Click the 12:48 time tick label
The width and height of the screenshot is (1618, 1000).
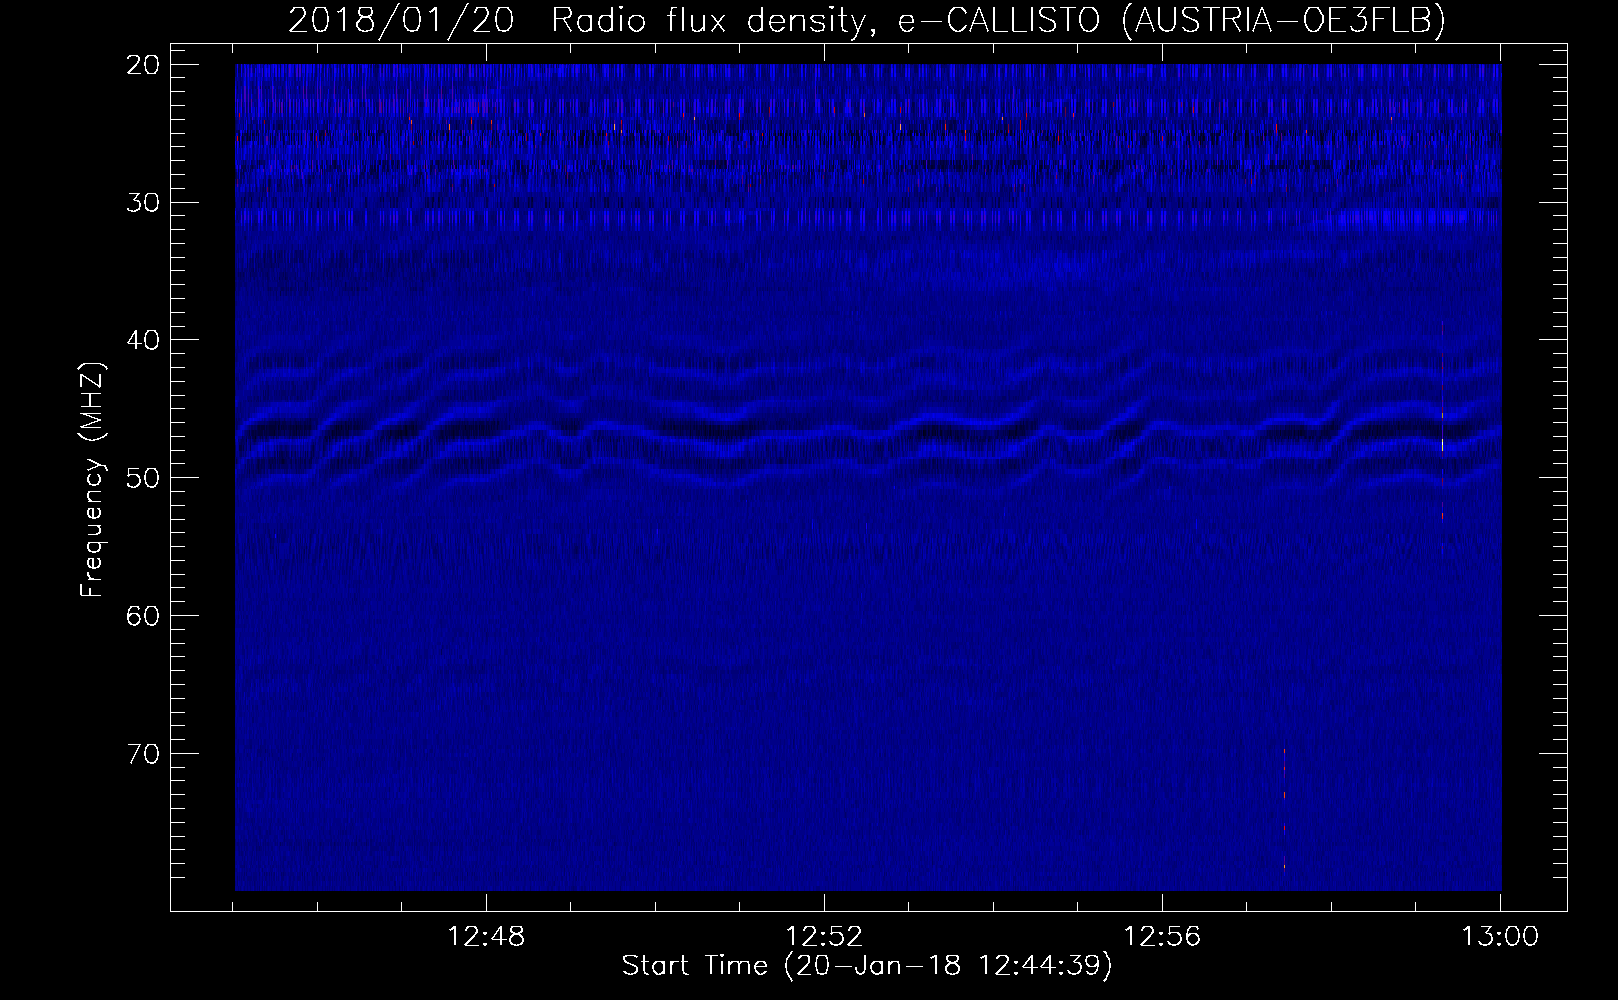[x=486, y=937]
